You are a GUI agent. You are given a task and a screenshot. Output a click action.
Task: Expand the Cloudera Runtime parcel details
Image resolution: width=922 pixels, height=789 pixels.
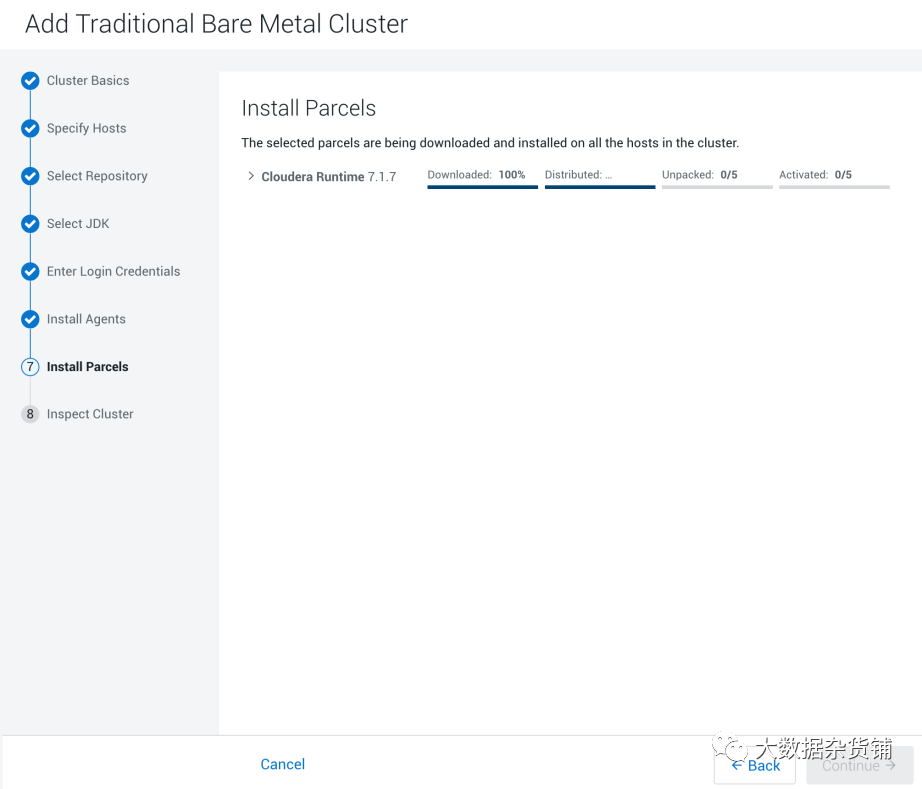pos(251,176)
